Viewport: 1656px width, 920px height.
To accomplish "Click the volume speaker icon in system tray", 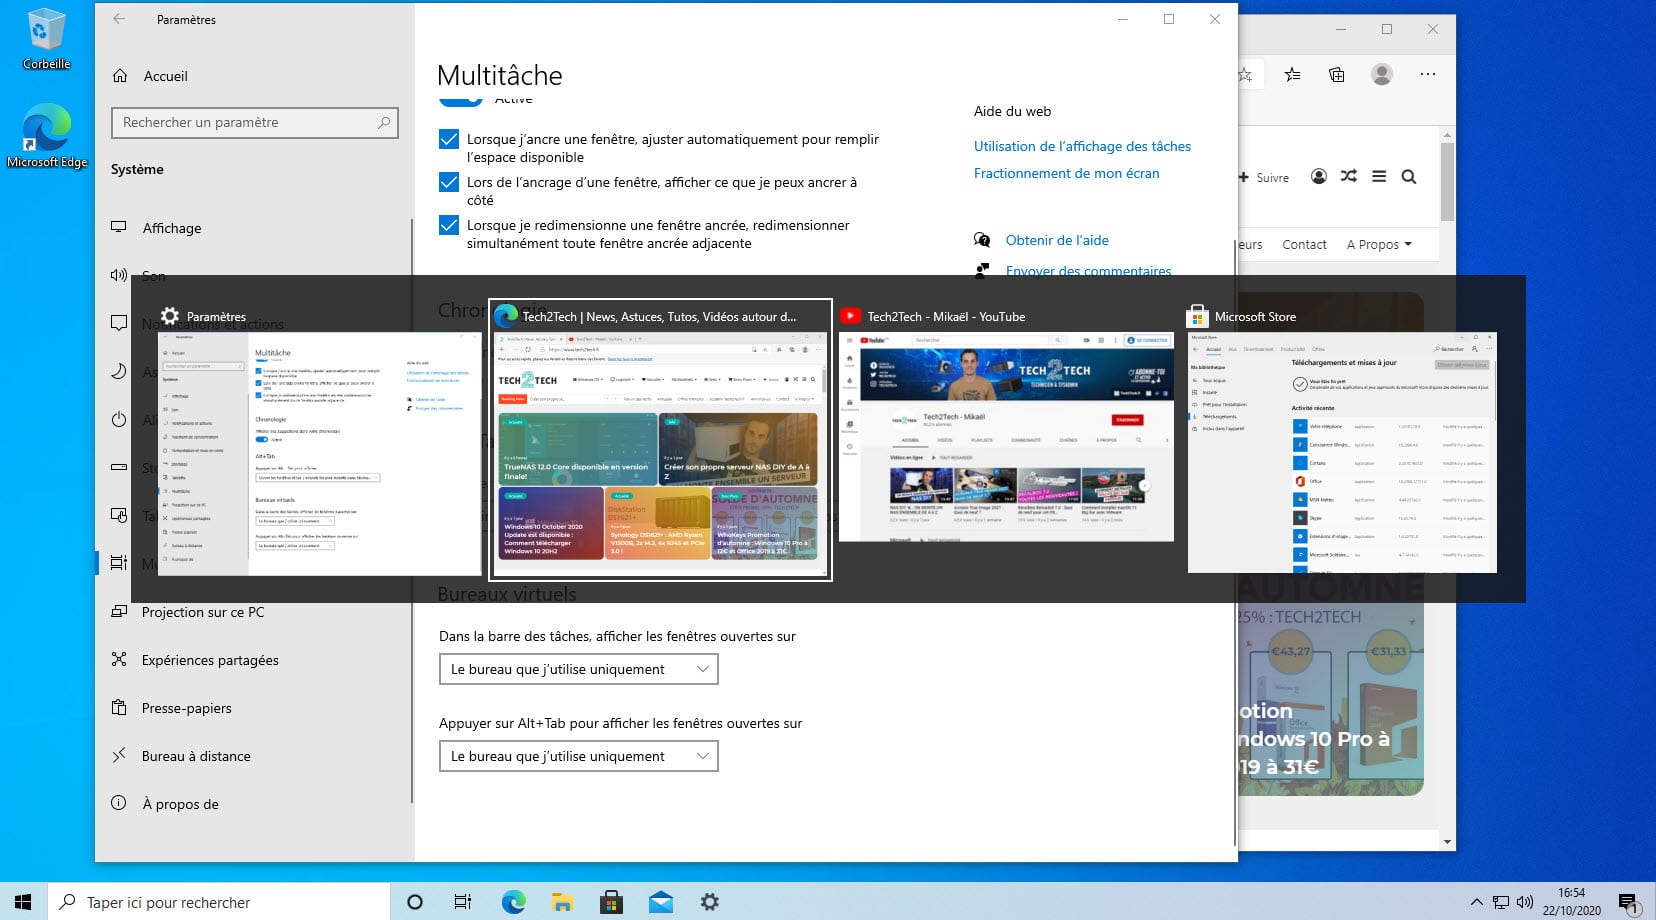I will click(1525, 902).
